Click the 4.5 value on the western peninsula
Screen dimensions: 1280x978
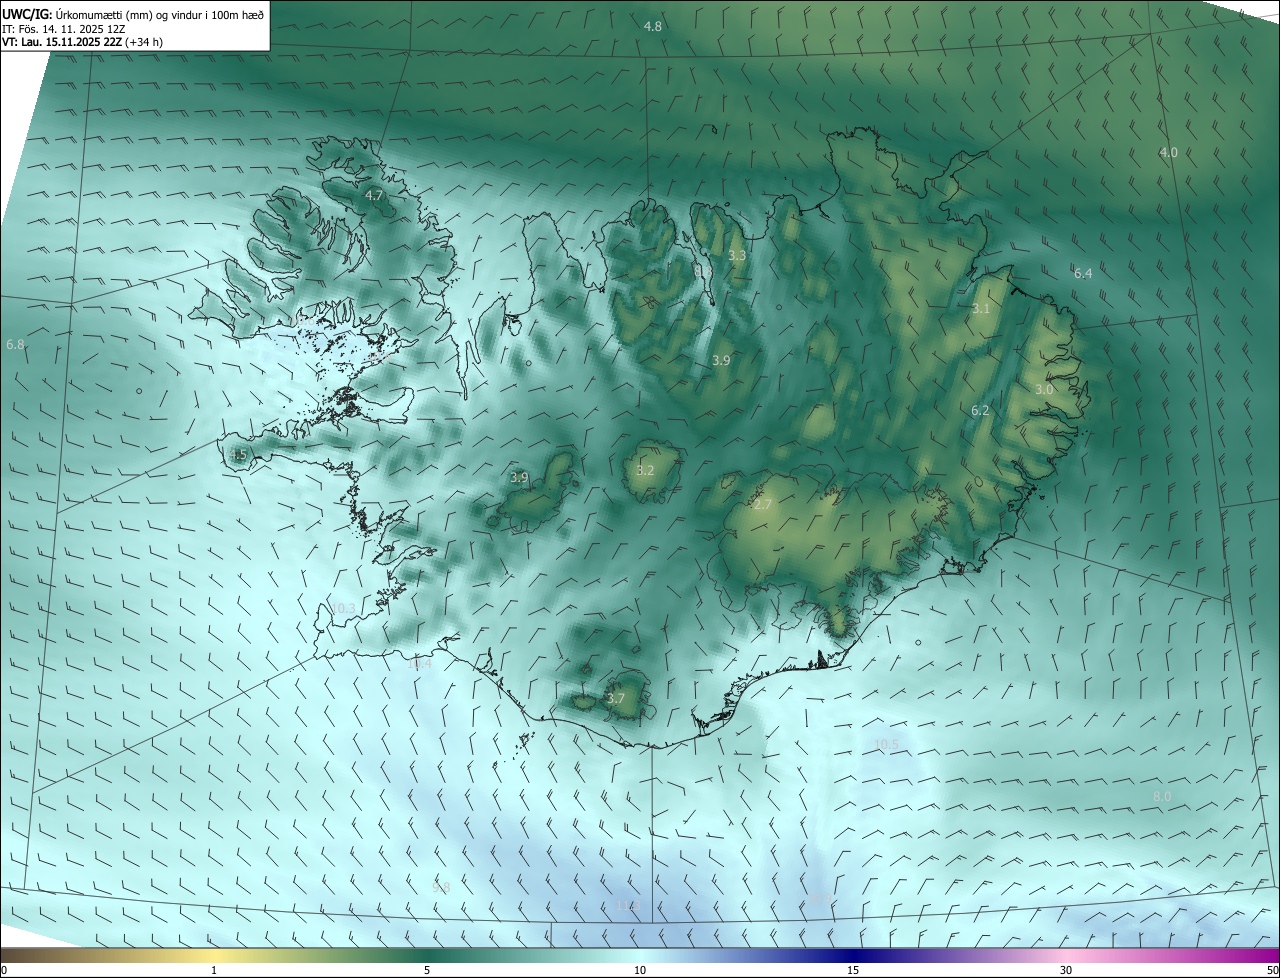[238, 455]
